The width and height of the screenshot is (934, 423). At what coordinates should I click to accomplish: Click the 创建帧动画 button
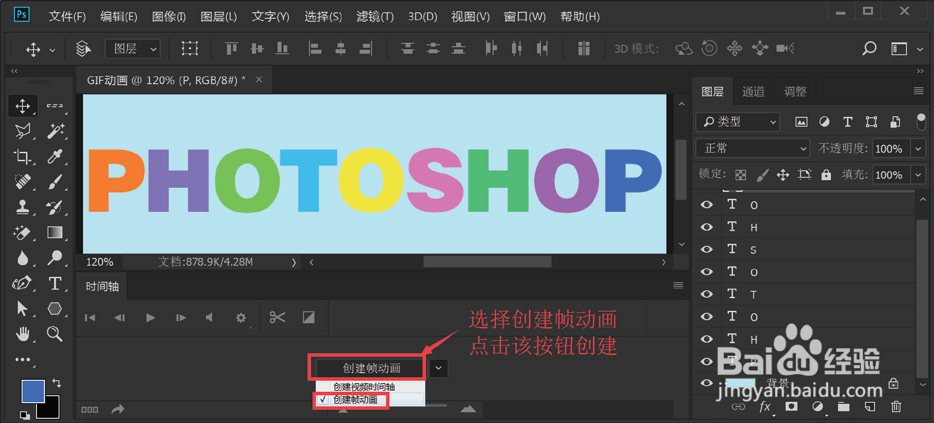coord(372,368)
